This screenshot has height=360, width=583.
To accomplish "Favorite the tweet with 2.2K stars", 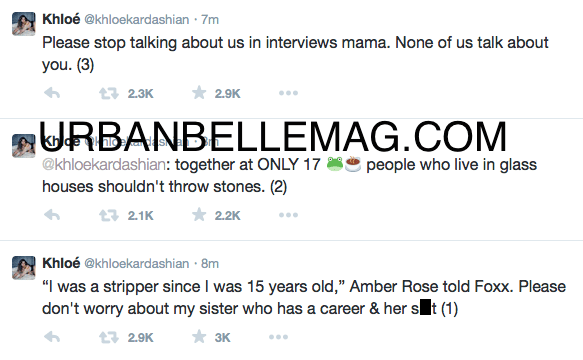I will 199,215.
